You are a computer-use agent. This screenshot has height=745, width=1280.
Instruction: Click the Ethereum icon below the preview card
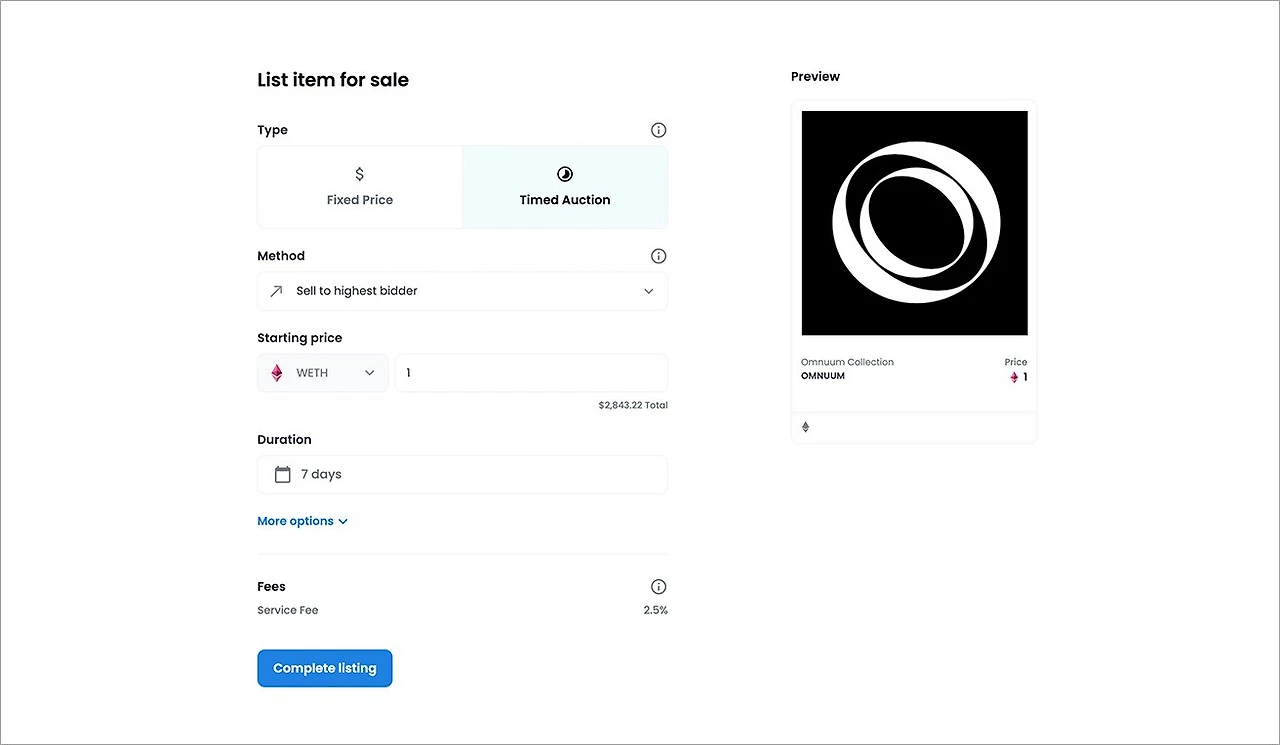coord(806,427)
